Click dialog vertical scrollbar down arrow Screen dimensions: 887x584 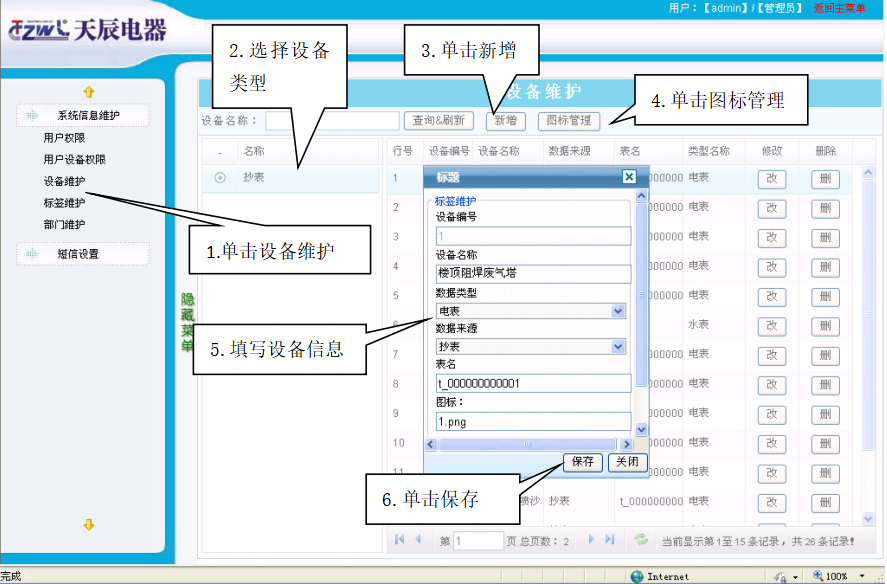pos(641,430)
